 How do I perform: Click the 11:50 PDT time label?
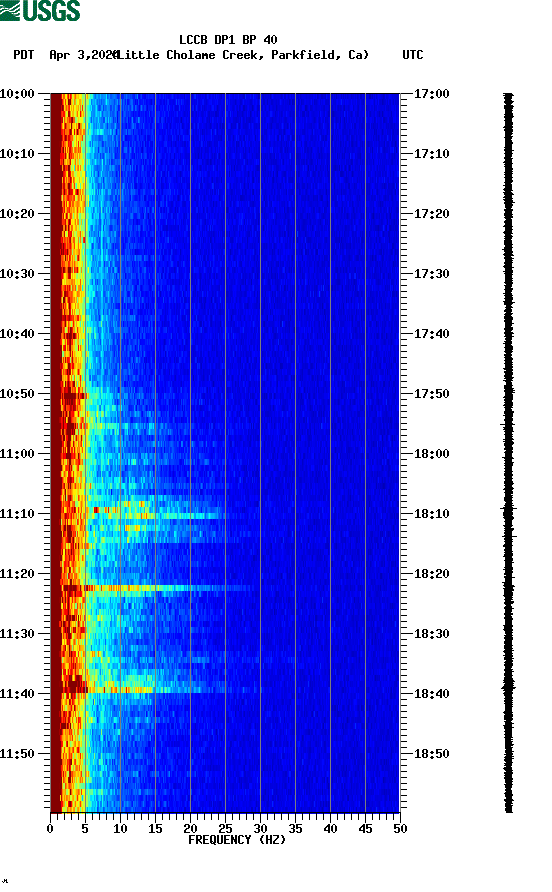tap(17, 754)
